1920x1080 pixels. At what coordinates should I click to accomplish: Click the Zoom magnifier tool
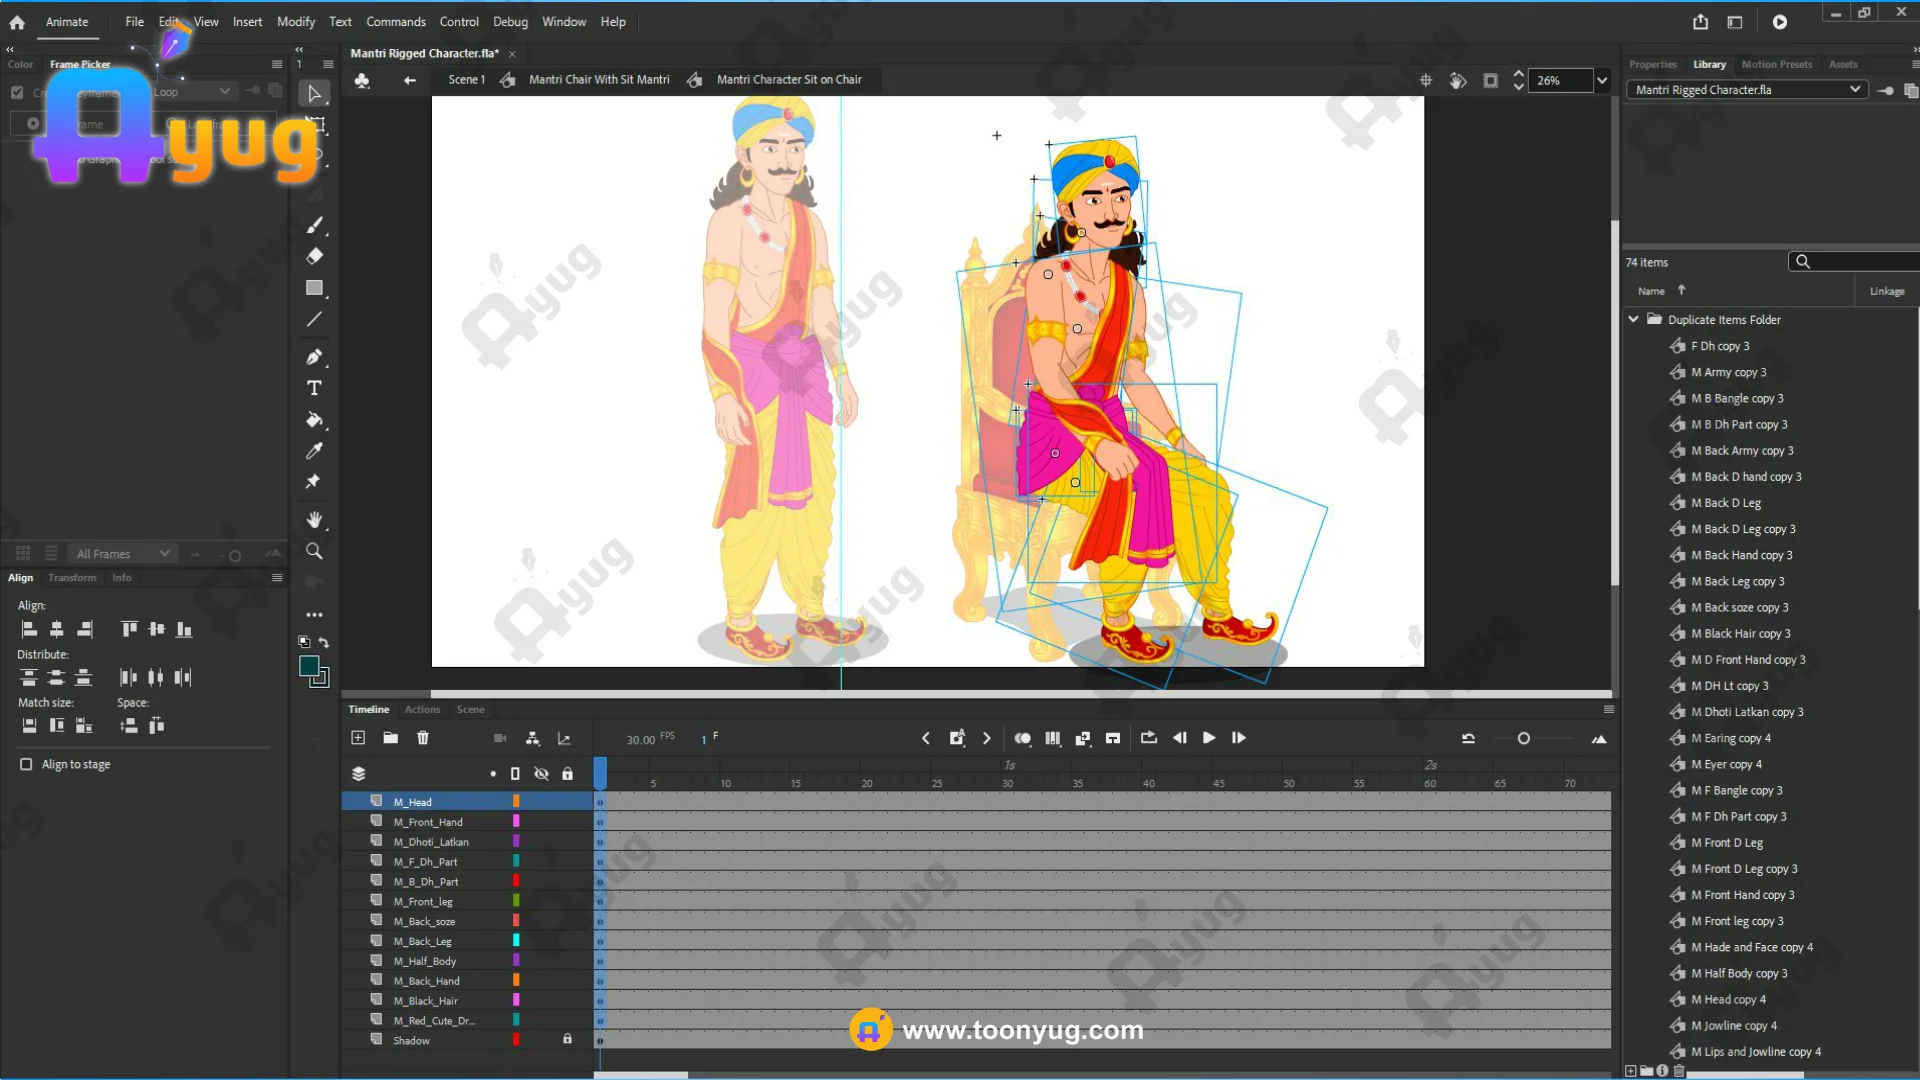[314, 551]
